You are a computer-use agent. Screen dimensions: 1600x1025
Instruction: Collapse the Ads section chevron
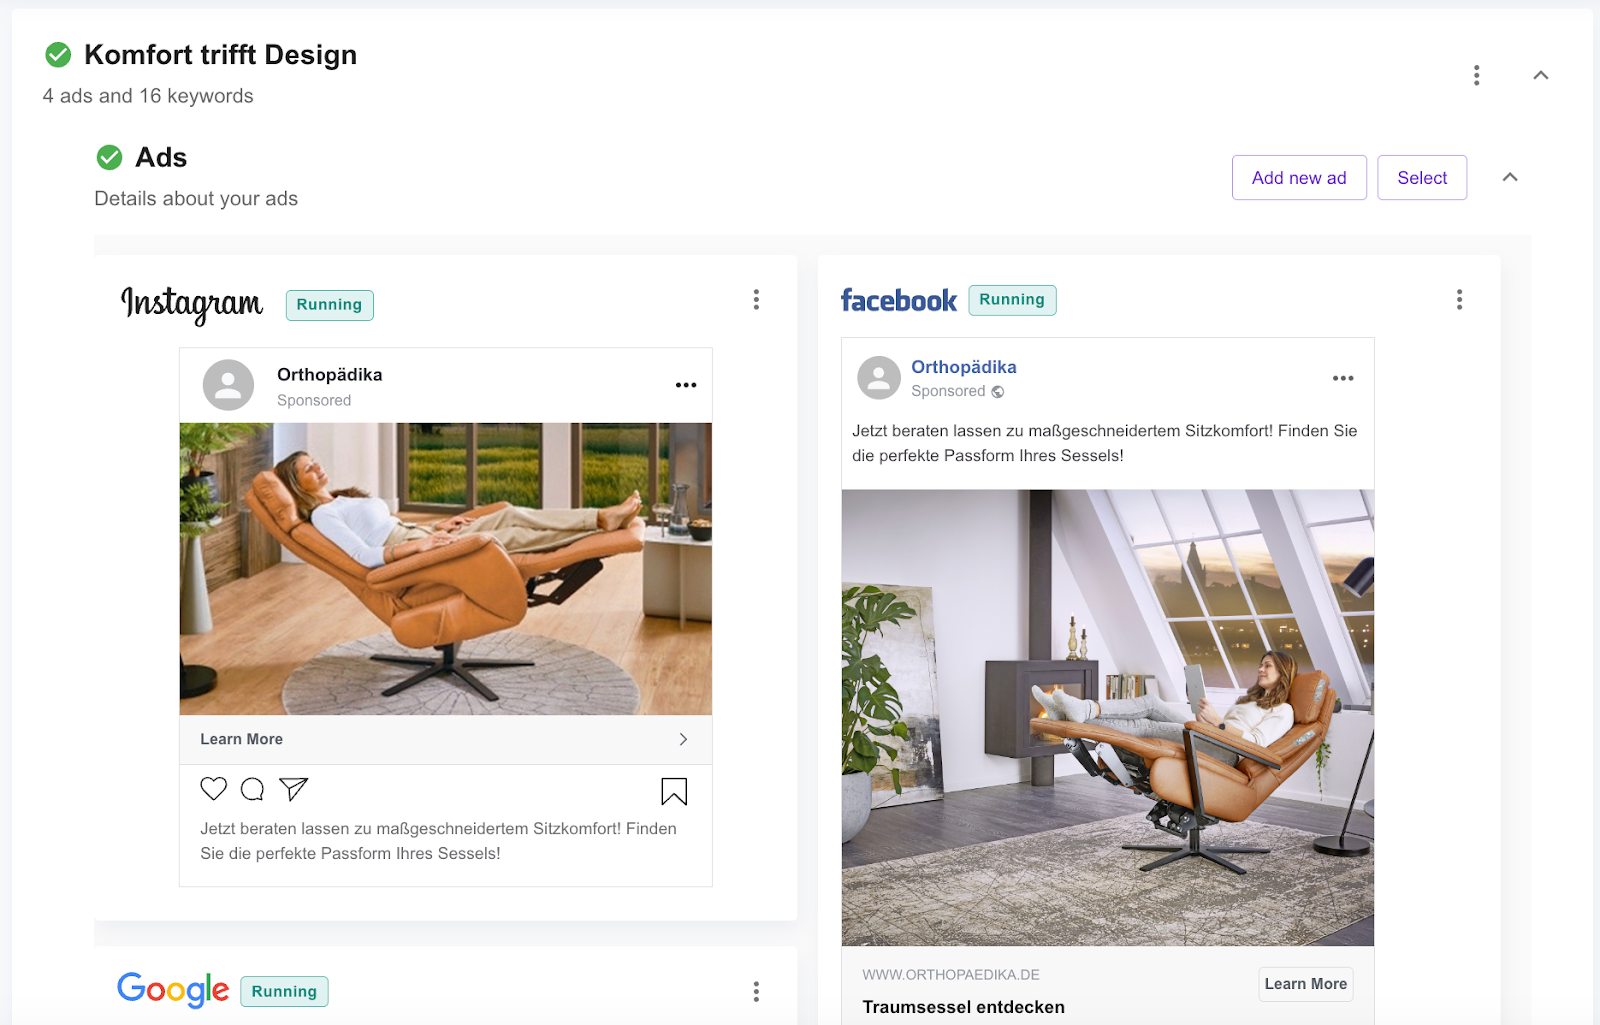coord(1510,177)
